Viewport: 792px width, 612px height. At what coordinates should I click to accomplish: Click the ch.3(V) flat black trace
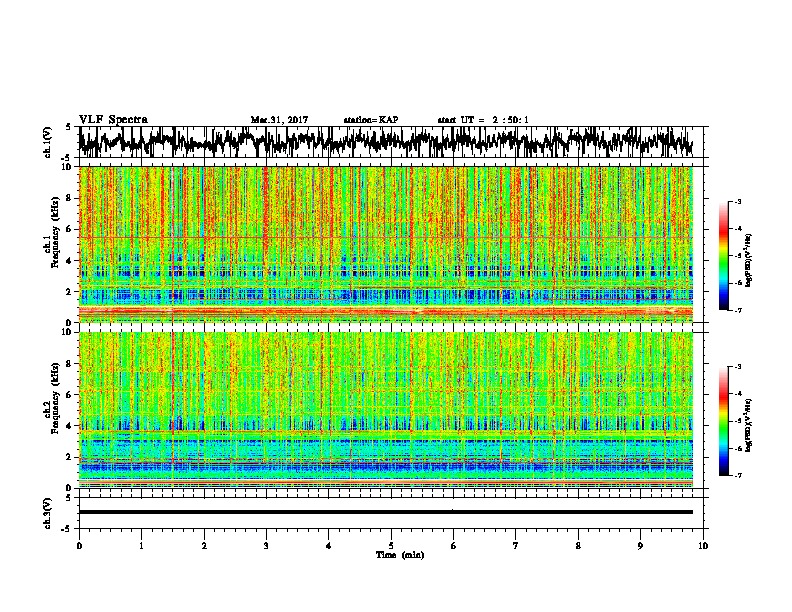pos(386,512)
